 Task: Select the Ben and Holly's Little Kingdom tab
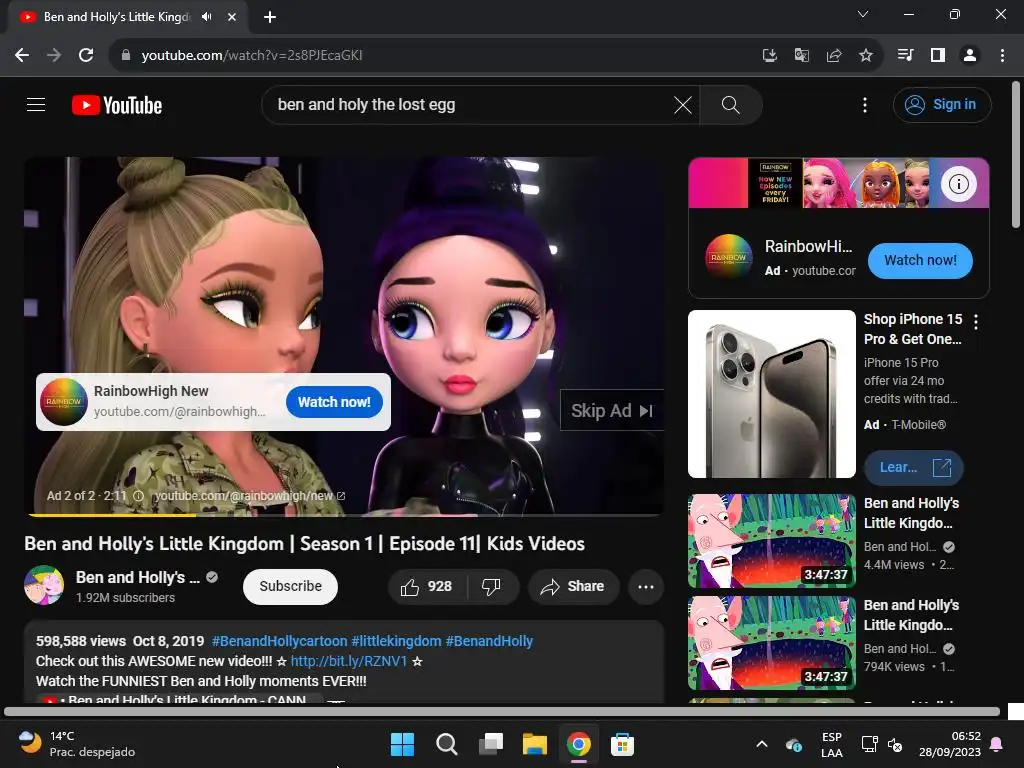(116, 17)
